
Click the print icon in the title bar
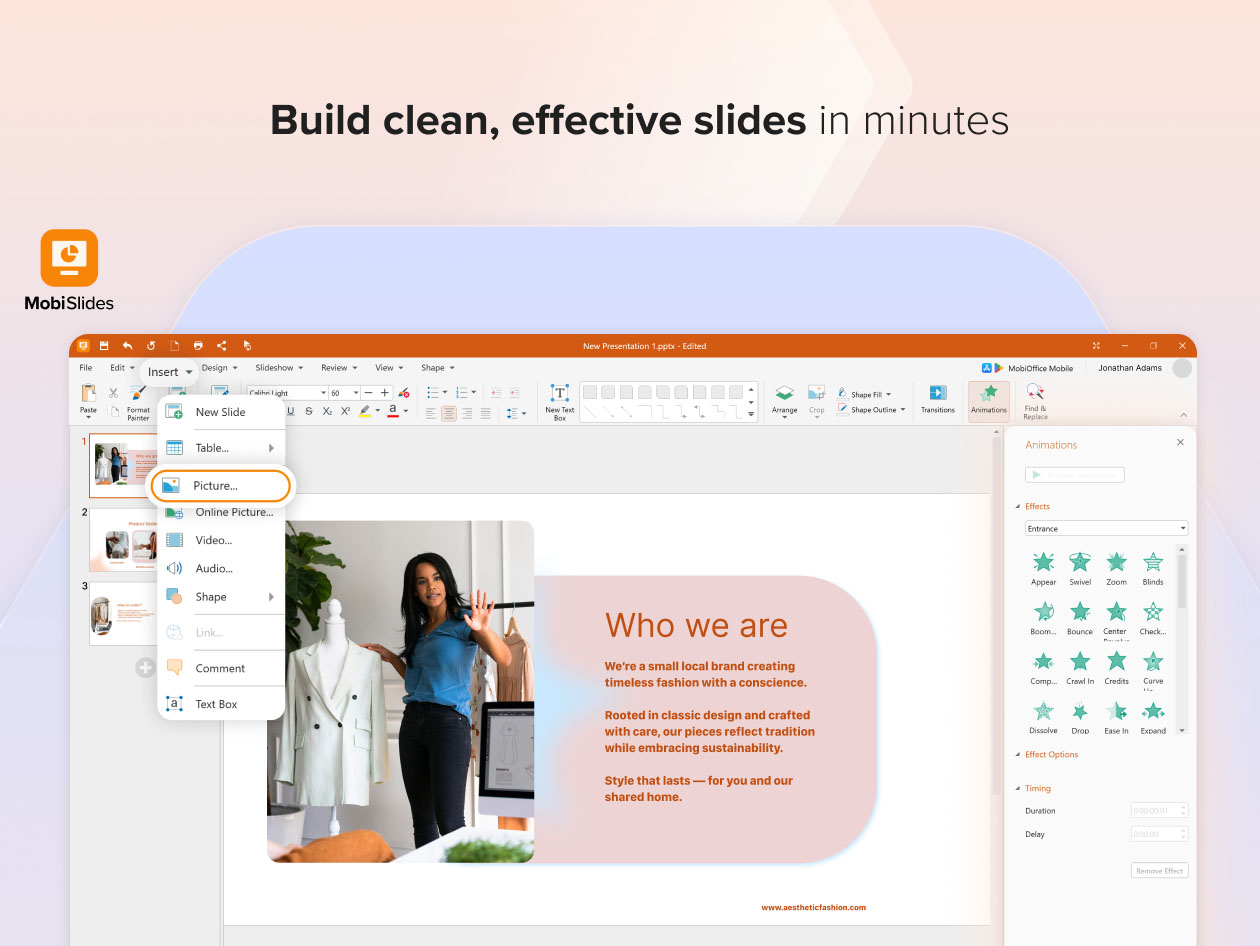(x=198, y=346)
